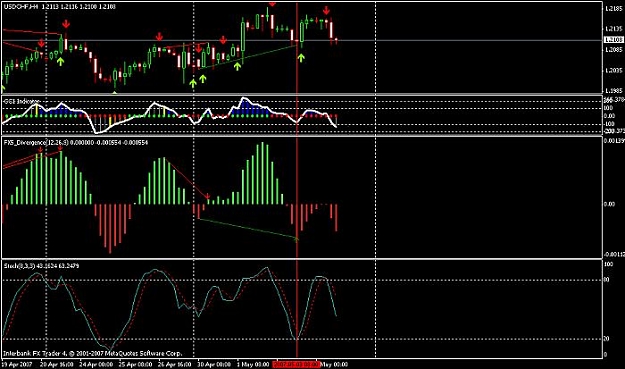
Task: Click the 26 Apr 16:00 date label
Action: point(175,364)
